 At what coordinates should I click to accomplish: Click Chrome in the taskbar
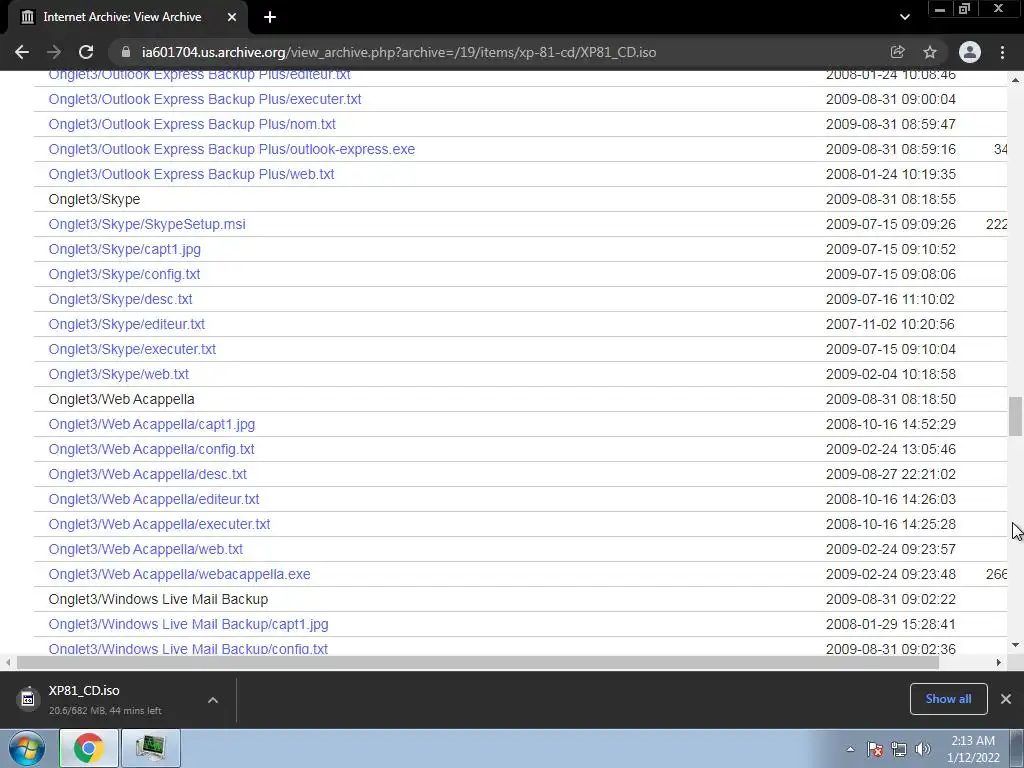pyautogui.click(x=89, y=748)
